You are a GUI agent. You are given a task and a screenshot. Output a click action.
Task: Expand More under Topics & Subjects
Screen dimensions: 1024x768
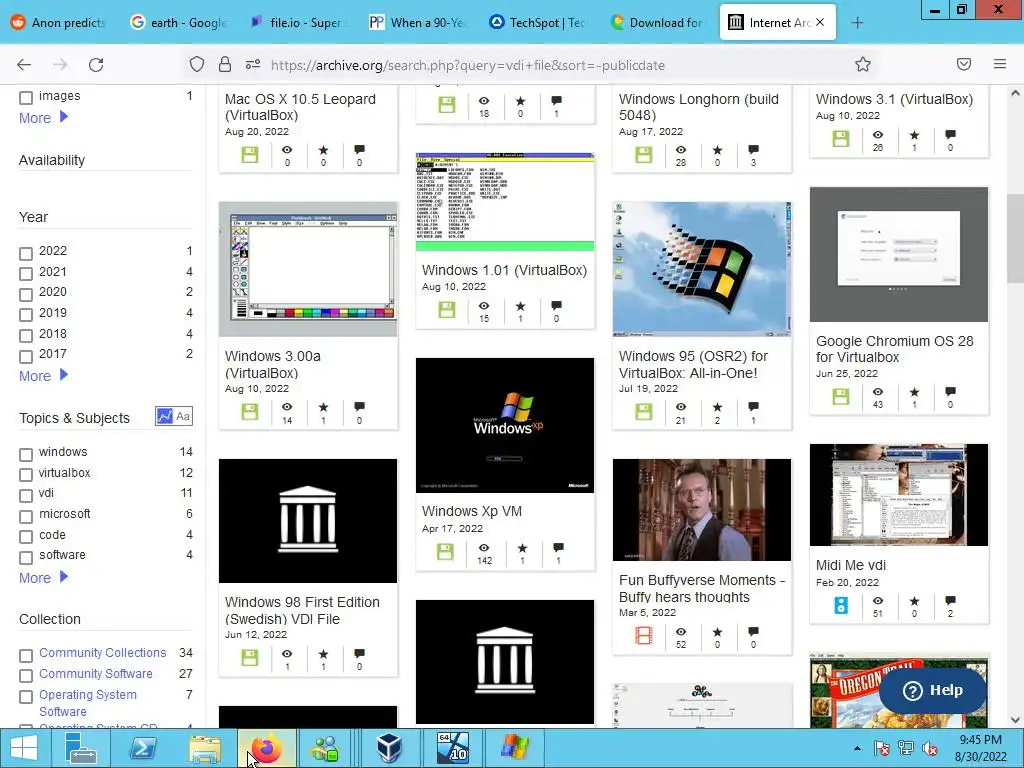43,577
